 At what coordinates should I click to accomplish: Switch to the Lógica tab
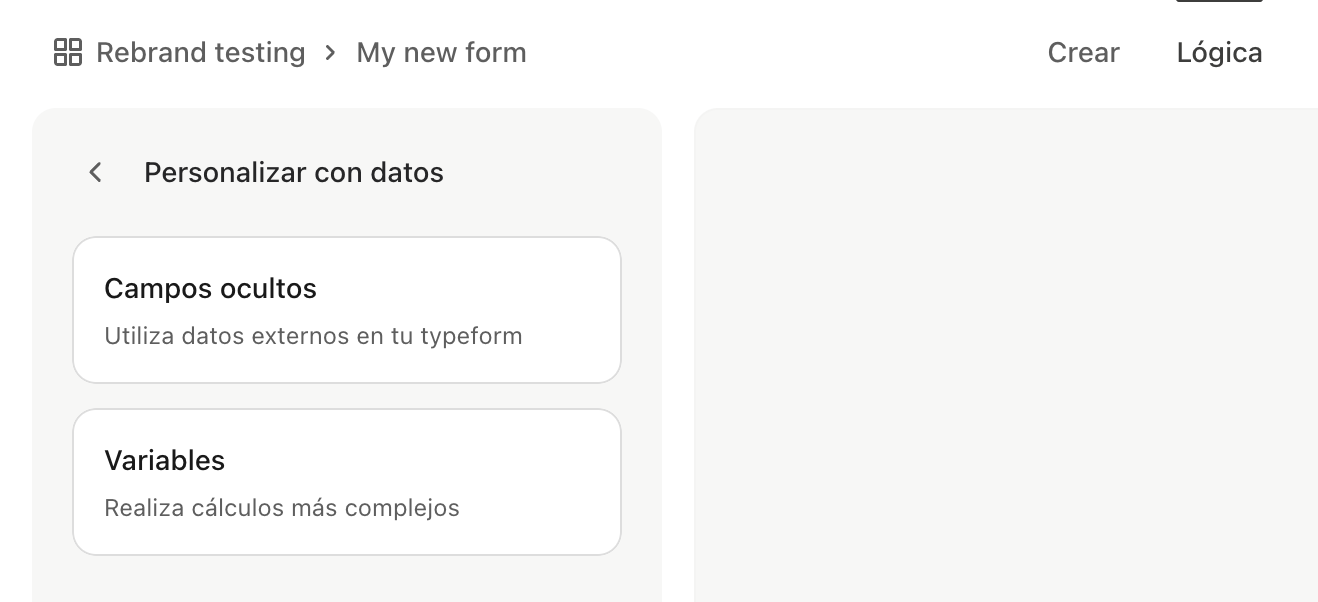pyautogui.click(x=1219, y=52)
